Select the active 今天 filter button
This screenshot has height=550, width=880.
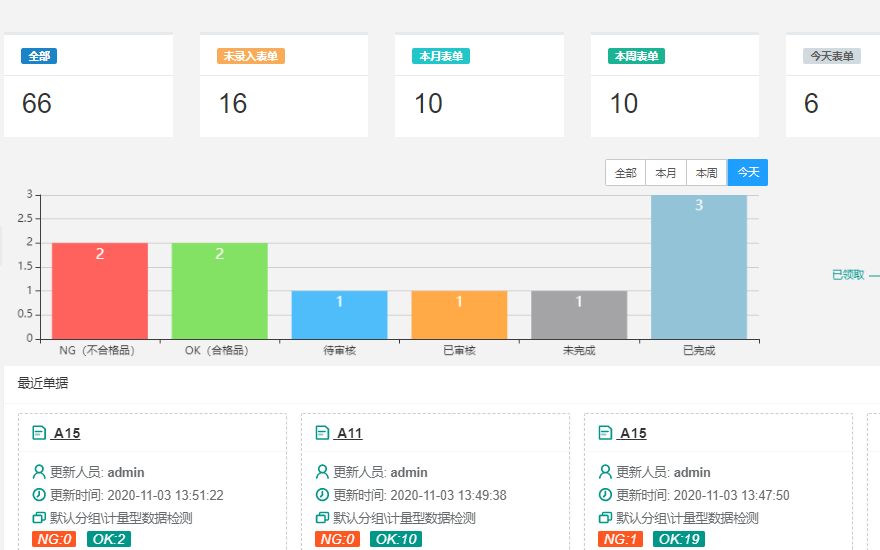coord(748,173)
